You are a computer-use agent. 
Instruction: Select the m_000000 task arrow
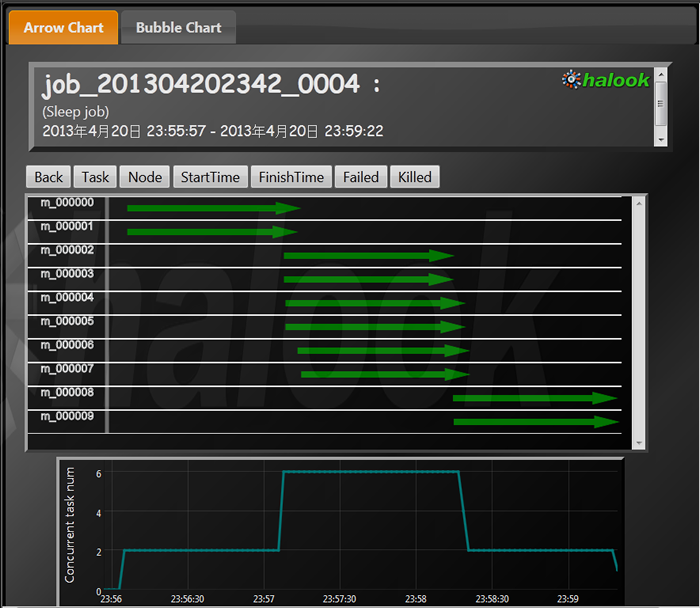213,208
